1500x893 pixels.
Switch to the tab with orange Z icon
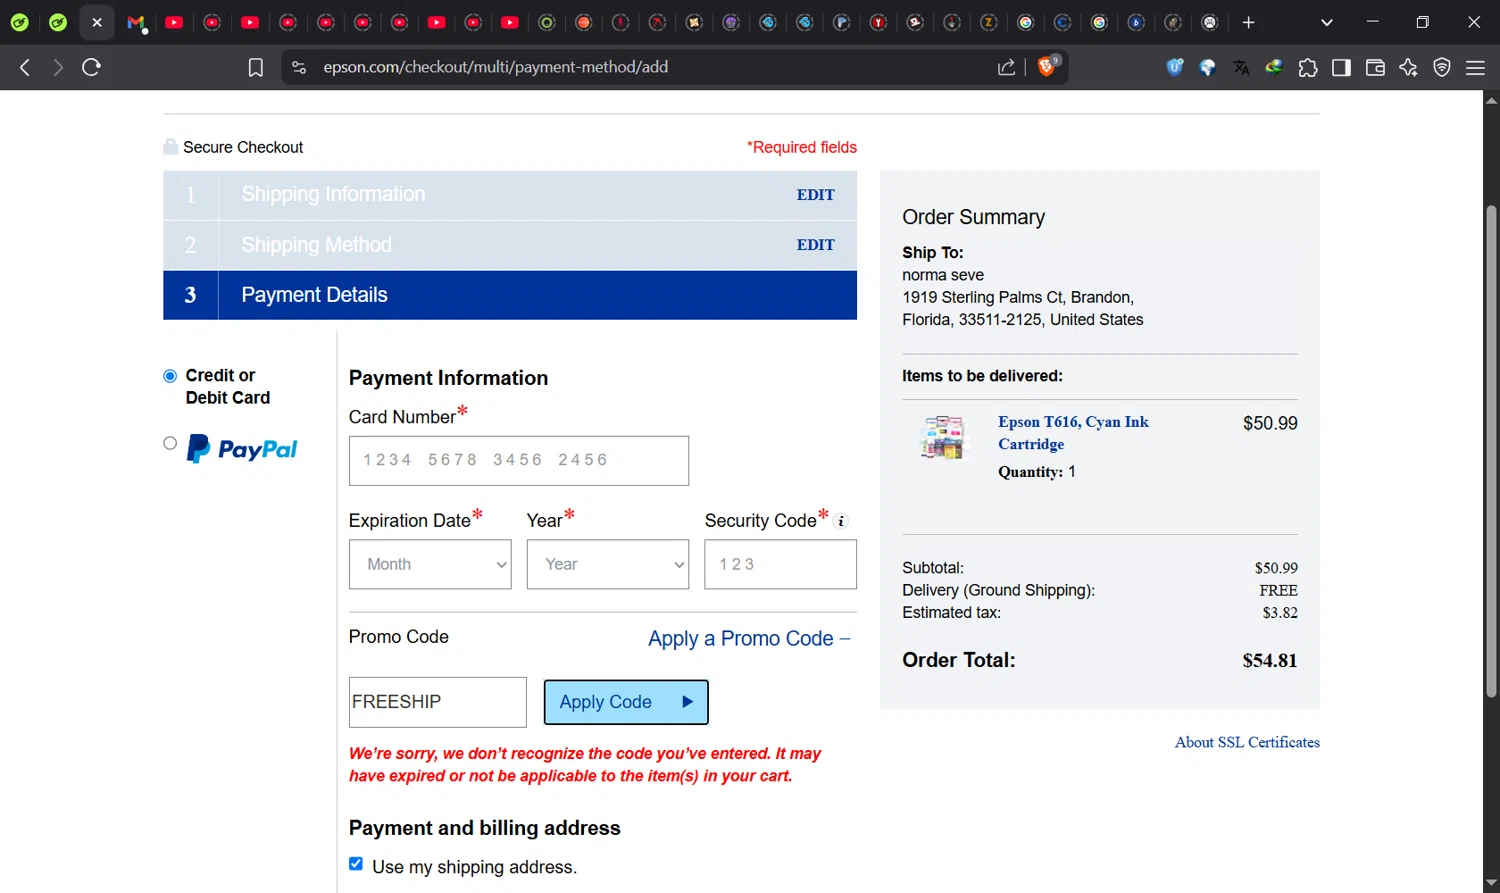(x=989, y=22)
